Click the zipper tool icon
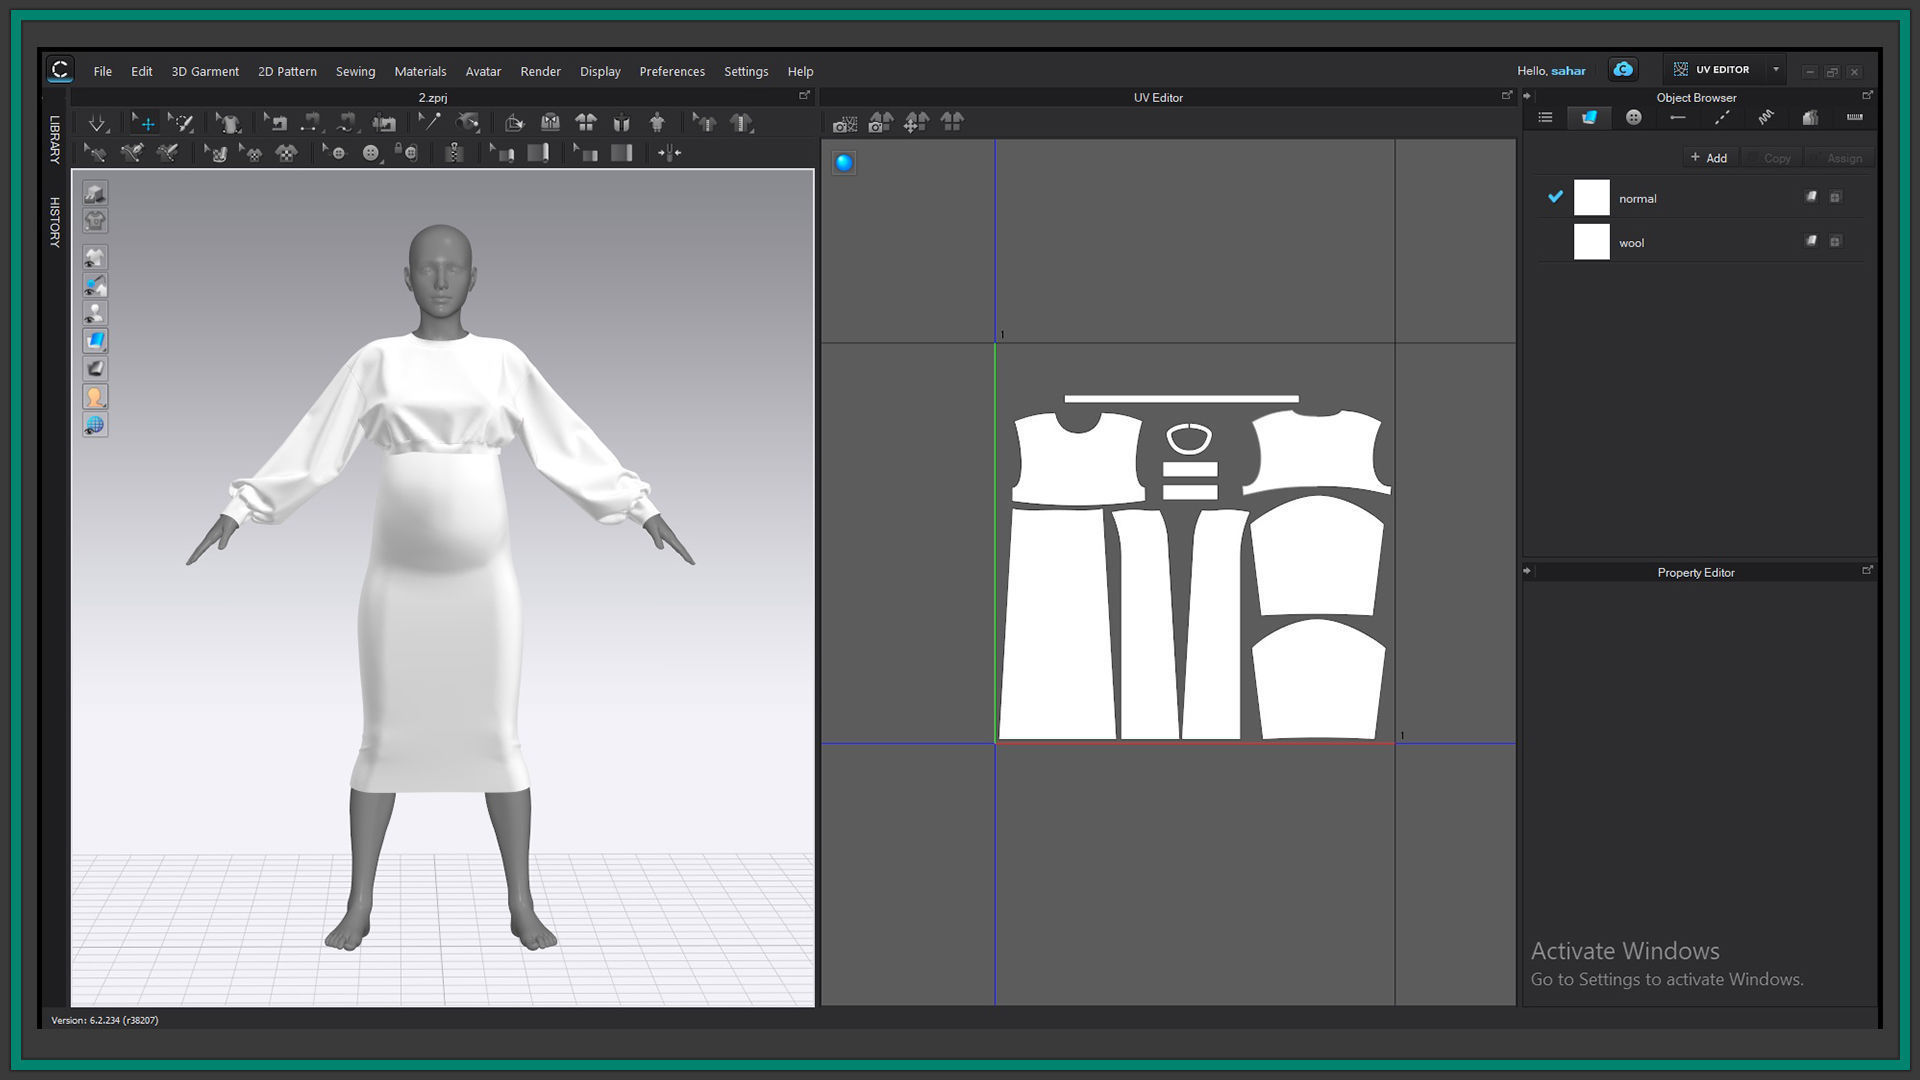This screenshot has width=1920, height=1080. pos(454,153)
